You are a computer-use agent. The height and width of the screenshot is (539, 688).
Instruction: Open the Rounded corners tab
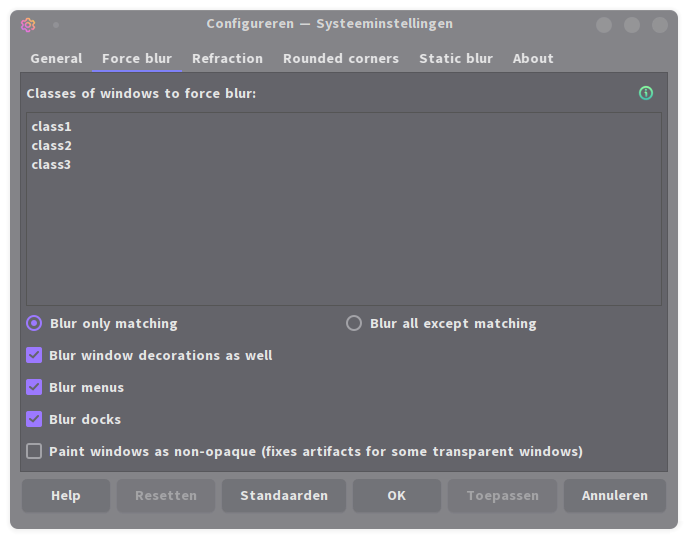341,59
